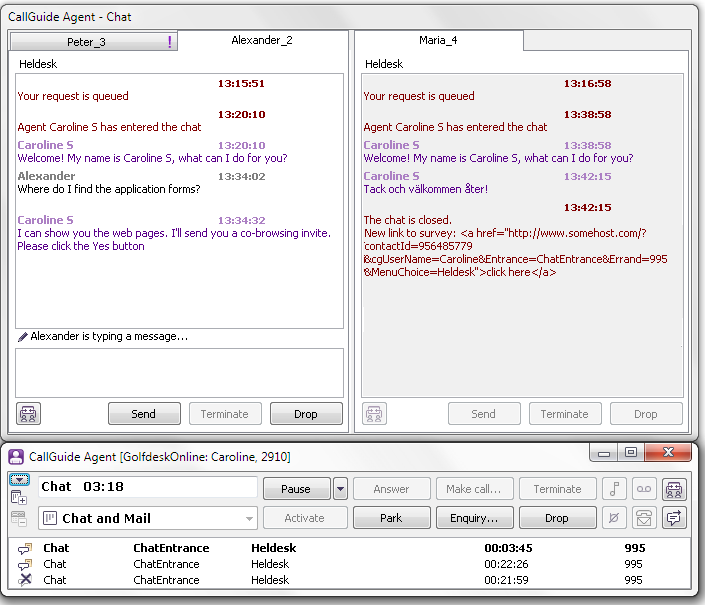Click the Activate button
The height and width of the screenshot is (605, 705).
click(305, 518)
